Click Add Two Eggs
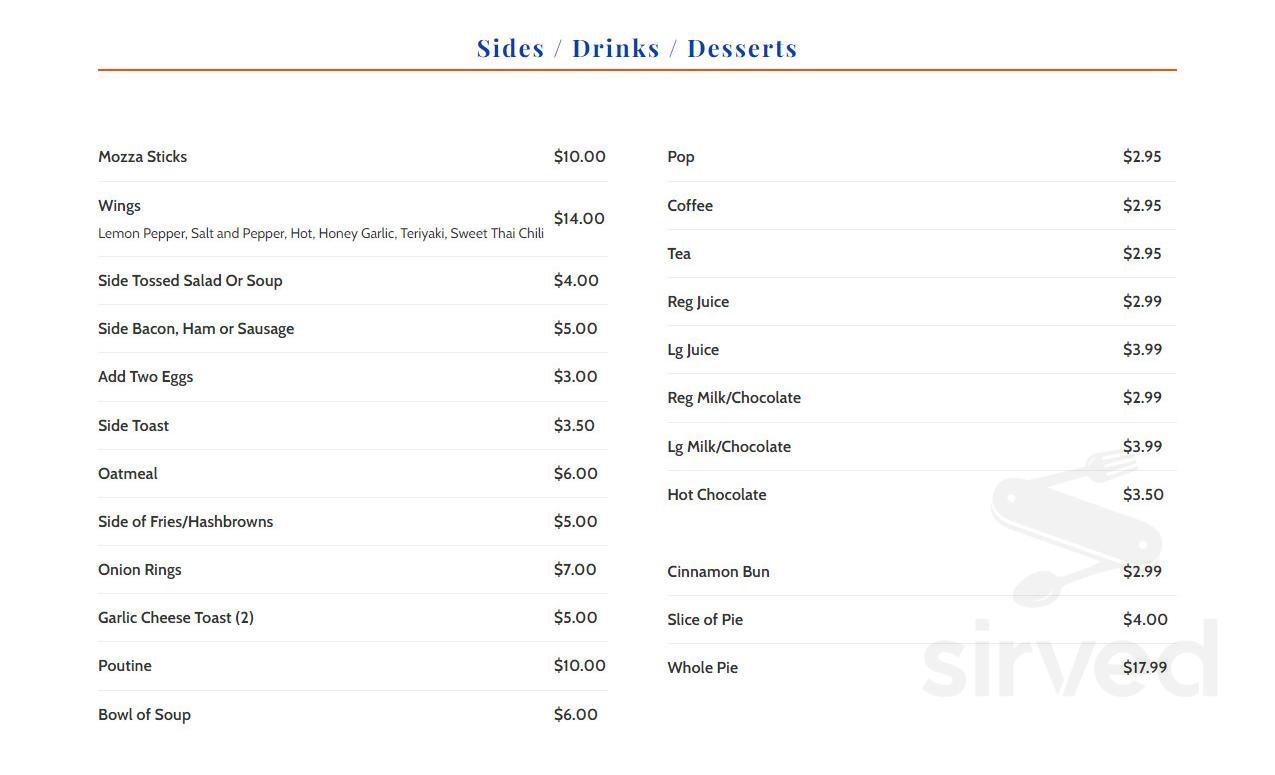The width and height of the screenshot is (1275, 775). (145, 376)
